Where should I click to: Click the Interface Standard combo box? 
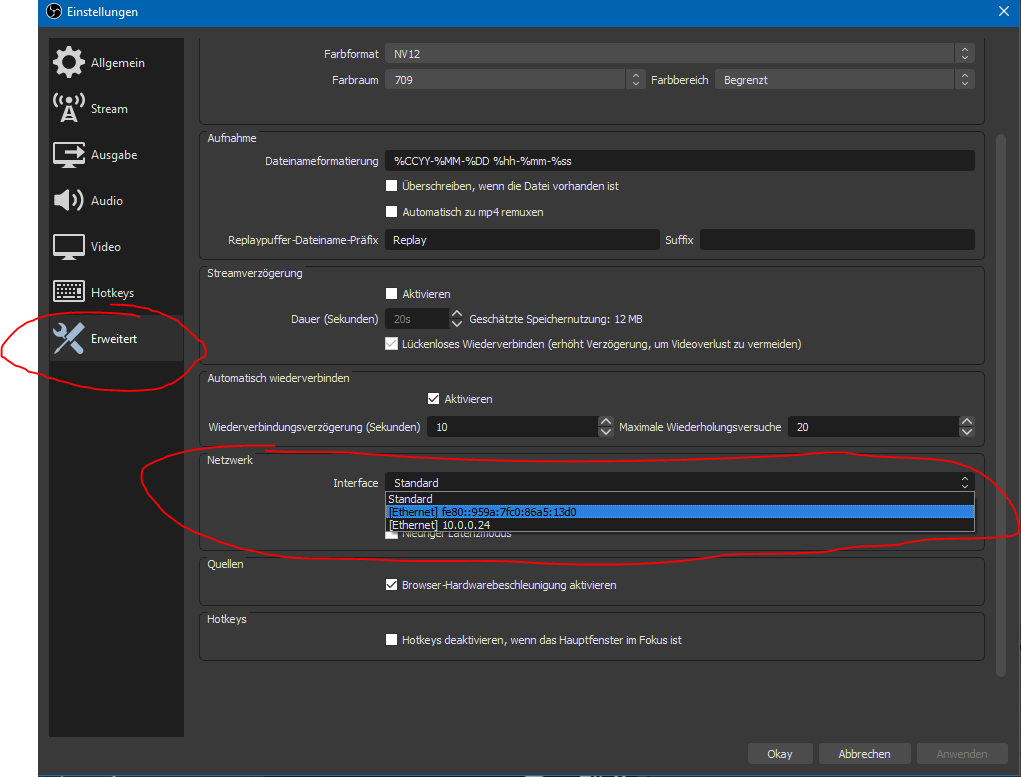tap(680, 483)
